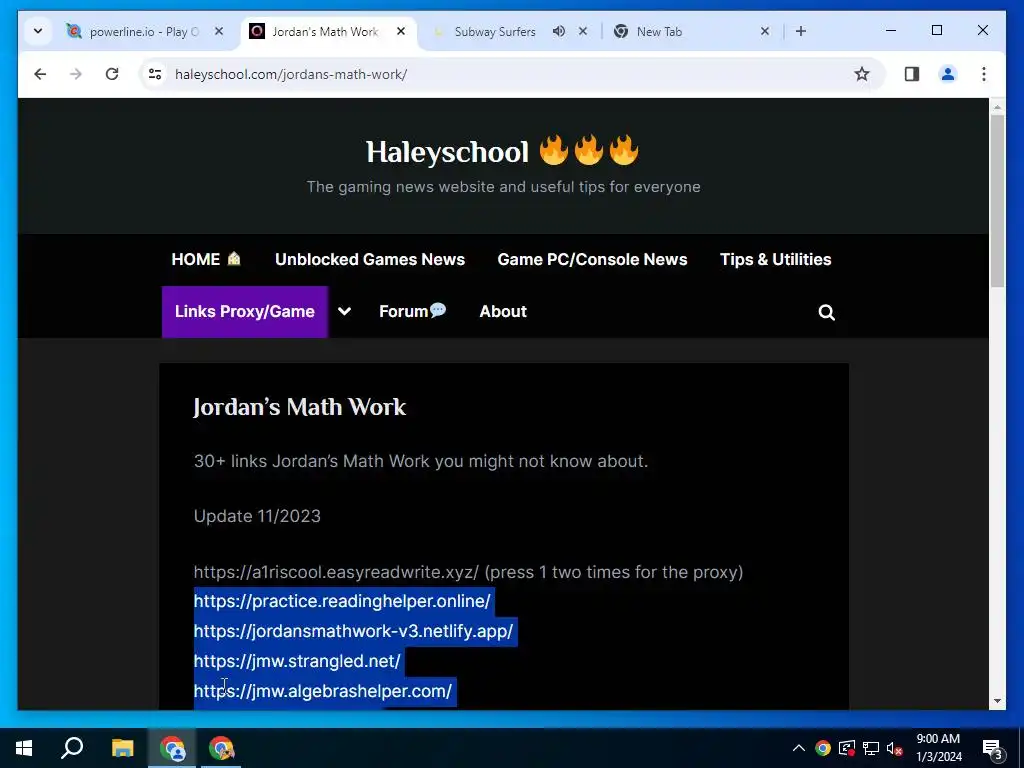1024x768 pixels.
Task: Expand the Links Proxy/Game submenu chevron
Action: pos(344,312)
